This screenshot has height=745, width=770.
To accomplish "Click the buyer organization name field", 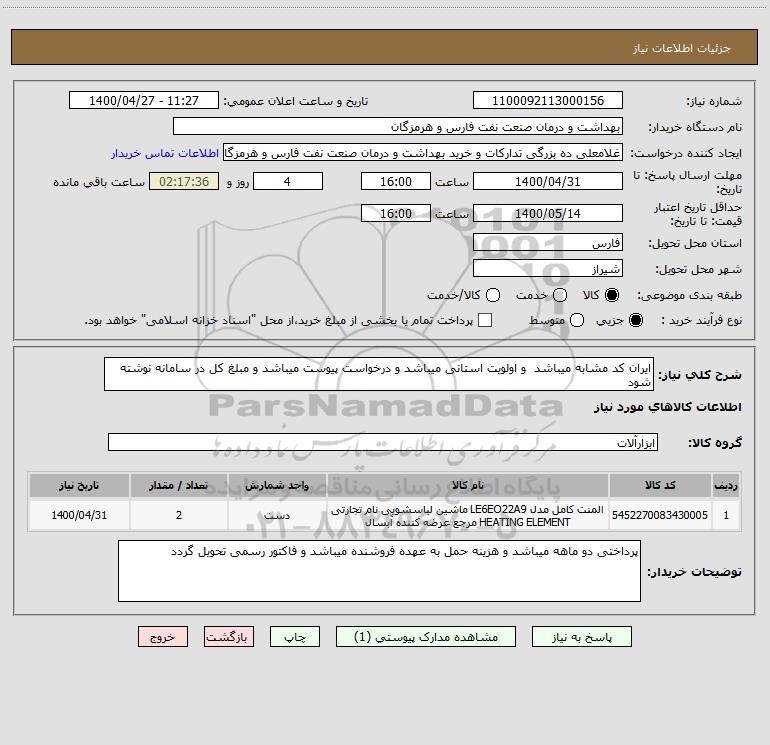I will [x=398, y=126].
